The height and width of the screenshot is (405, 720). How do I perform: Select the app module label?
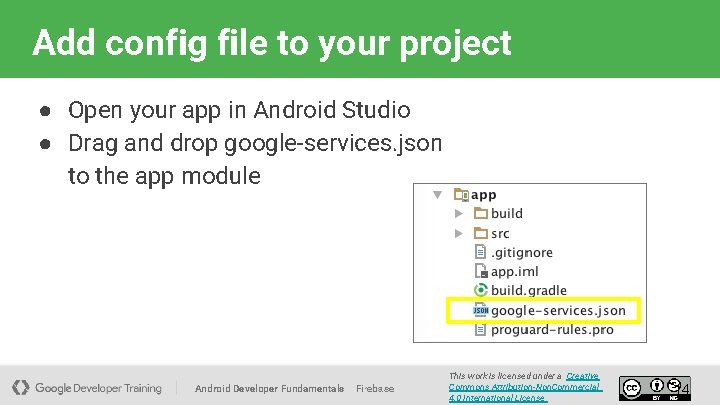484,196
